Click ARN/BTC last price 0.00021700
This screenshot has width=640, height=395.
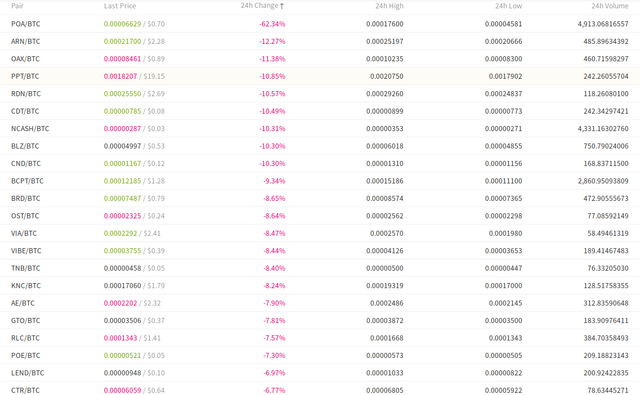point(122,42)
